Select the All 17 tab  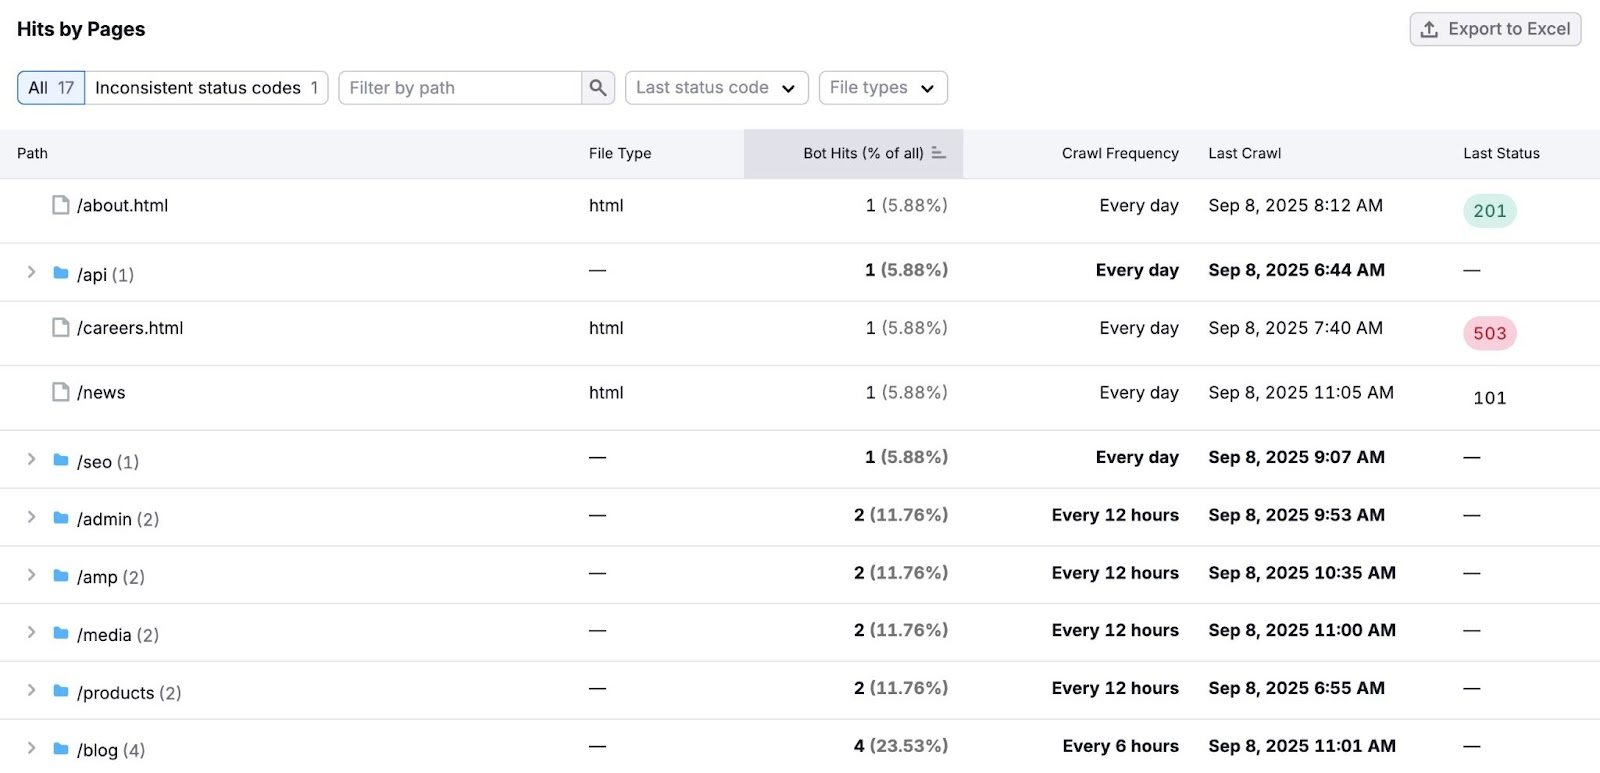pos(51,88)
